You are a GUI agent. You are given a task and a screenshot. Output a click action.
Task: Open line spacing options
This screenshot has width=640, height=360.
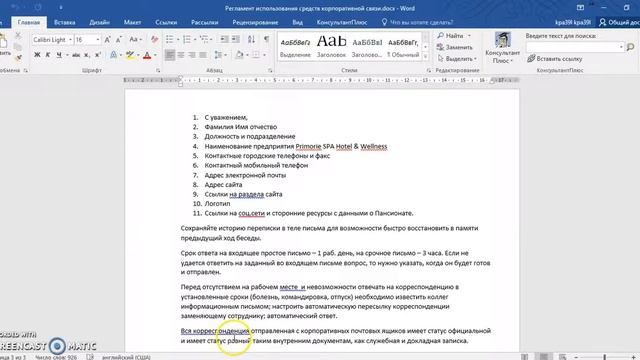click(x=218, y=55)
